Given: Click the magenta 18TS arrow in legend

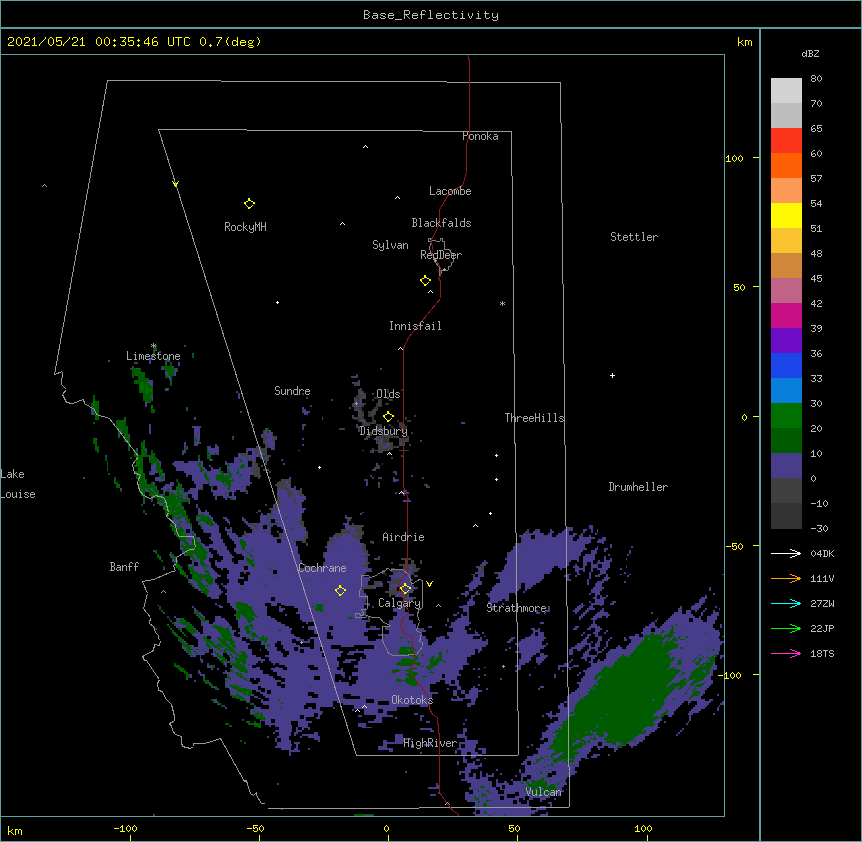Looking at the screenshot, I should (786, 653).
